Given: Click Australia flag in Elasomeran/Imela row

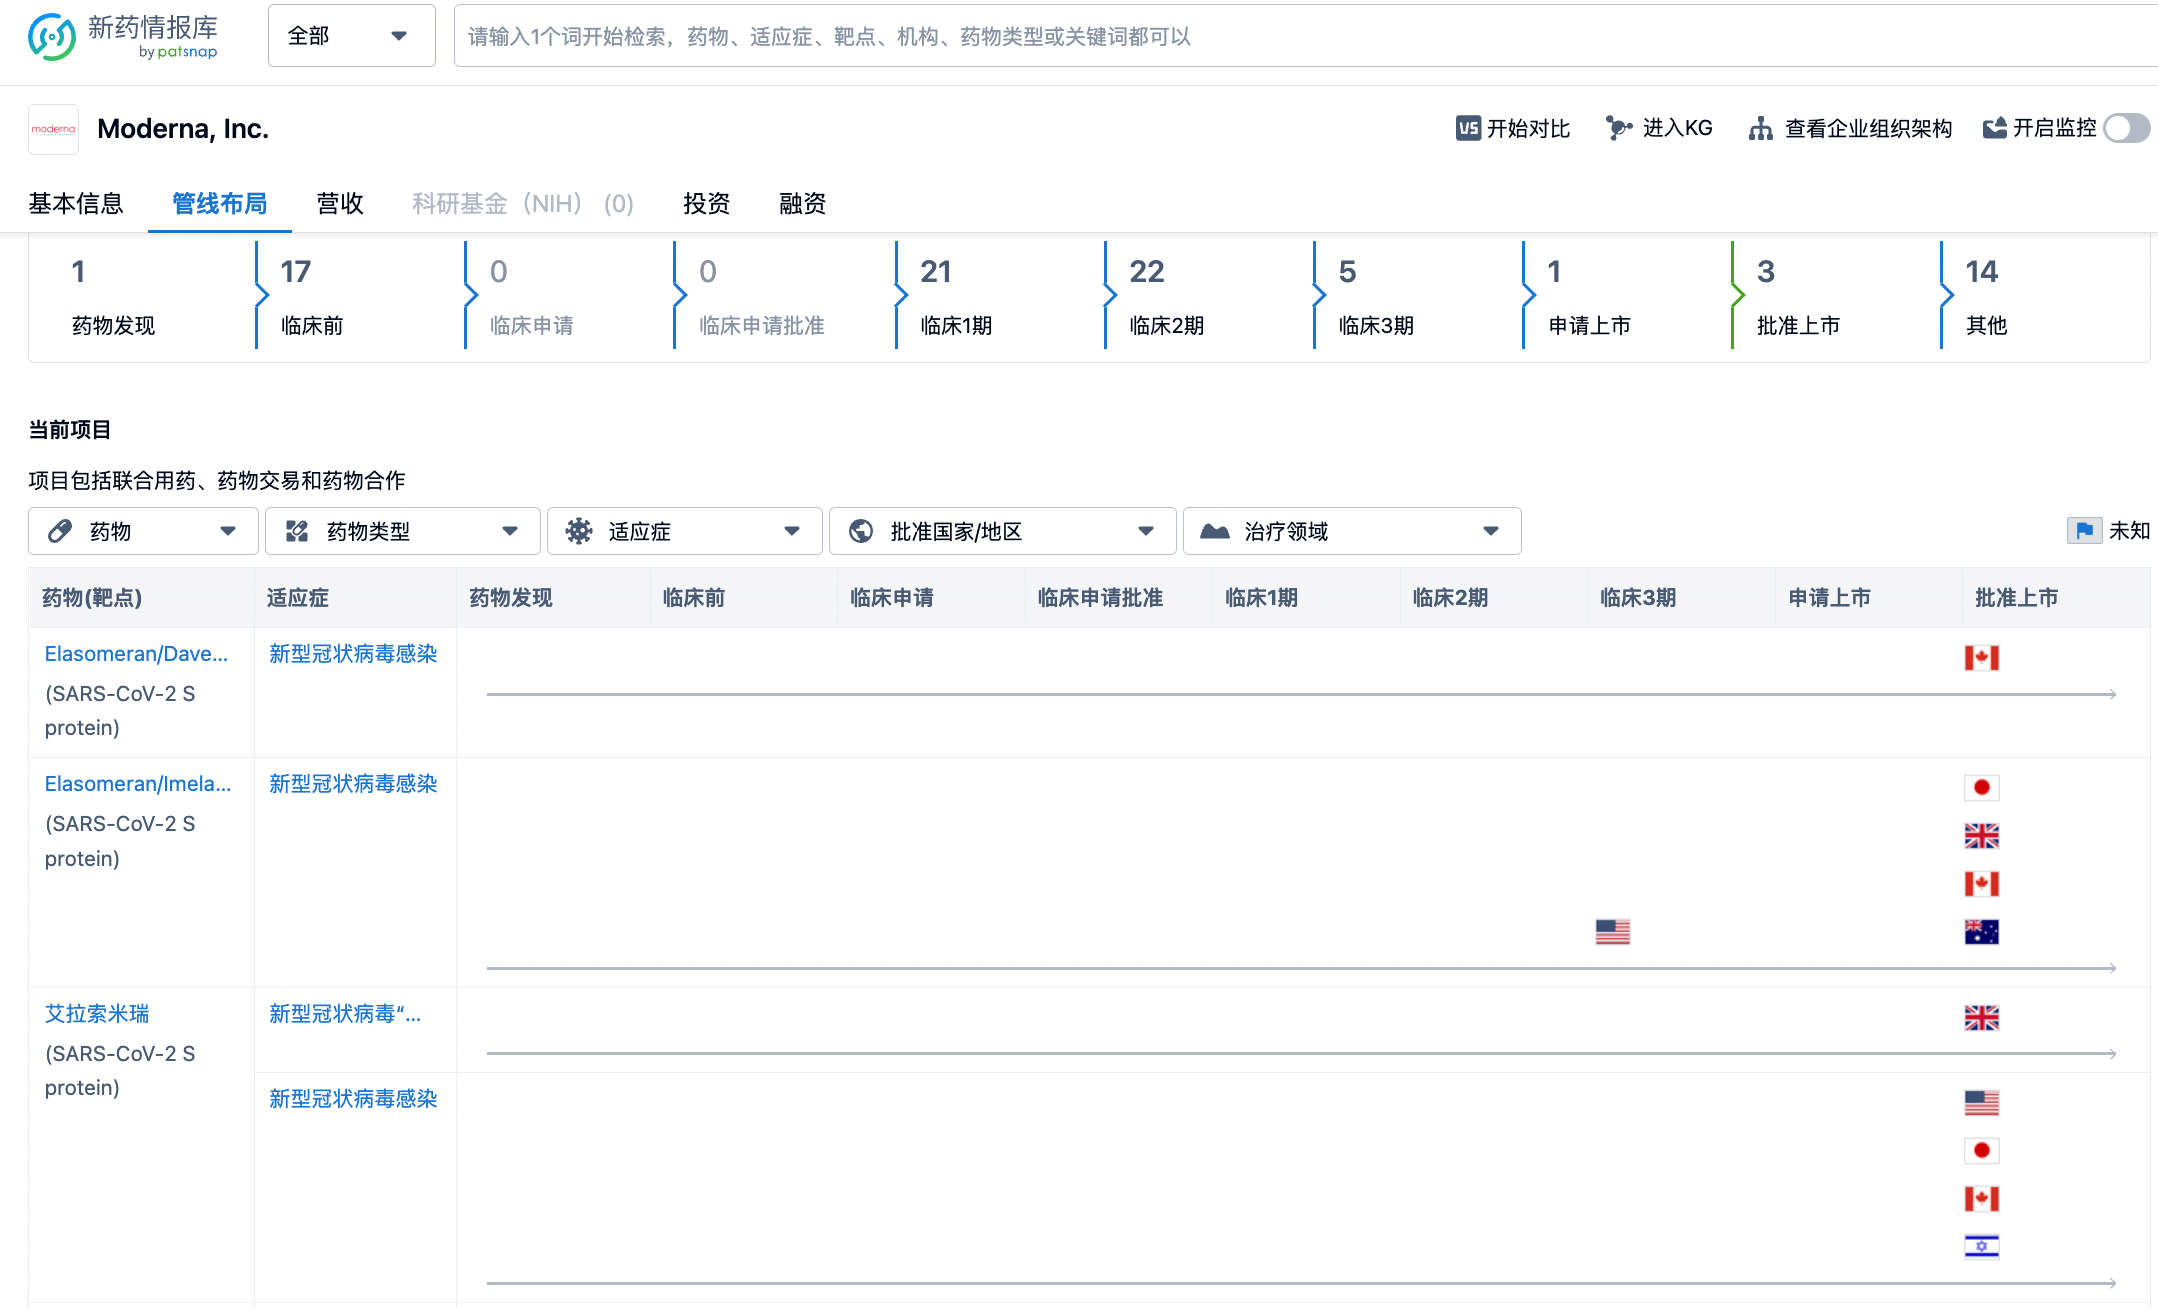Looking at the screenshot, I should [1981, 932].
